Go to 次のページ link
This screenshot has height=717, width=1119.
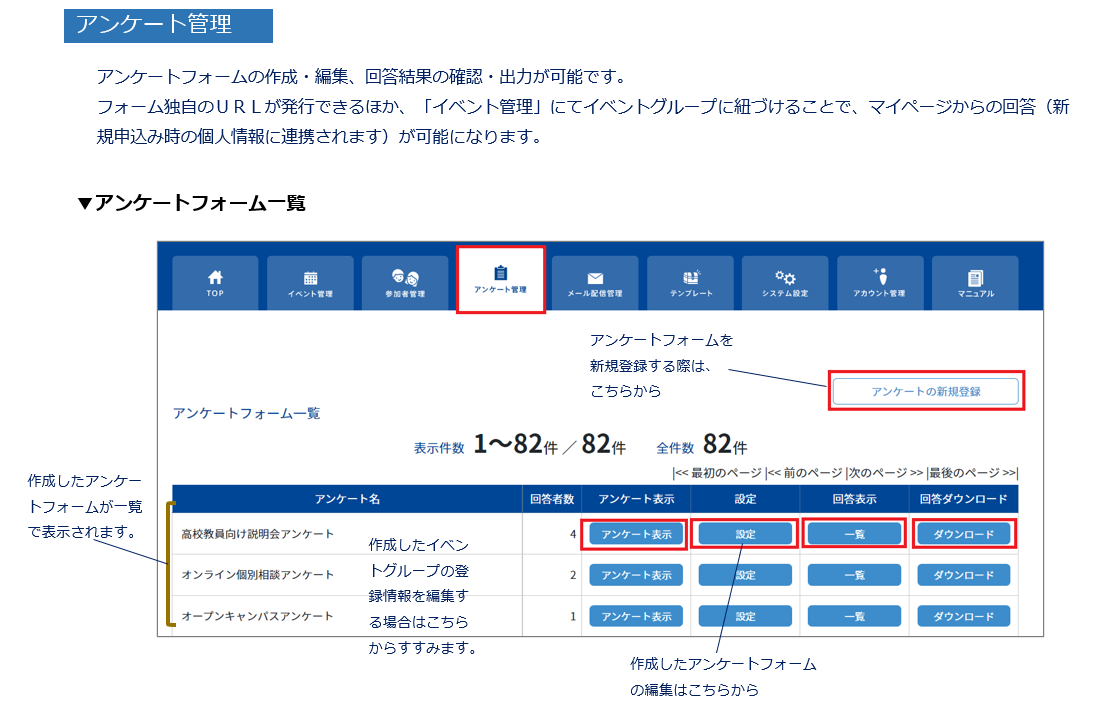885,473
